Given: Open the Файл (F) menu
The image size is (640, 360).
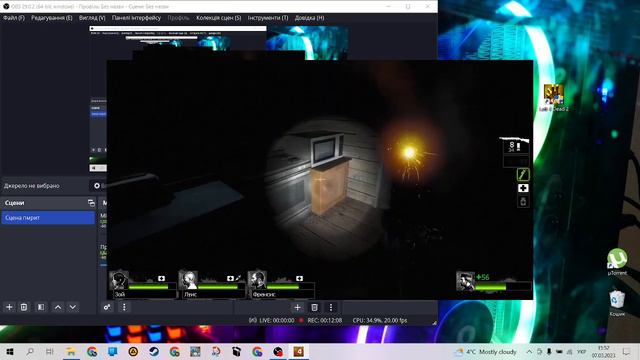Looking at the screenshot, I should click(14, 18).
